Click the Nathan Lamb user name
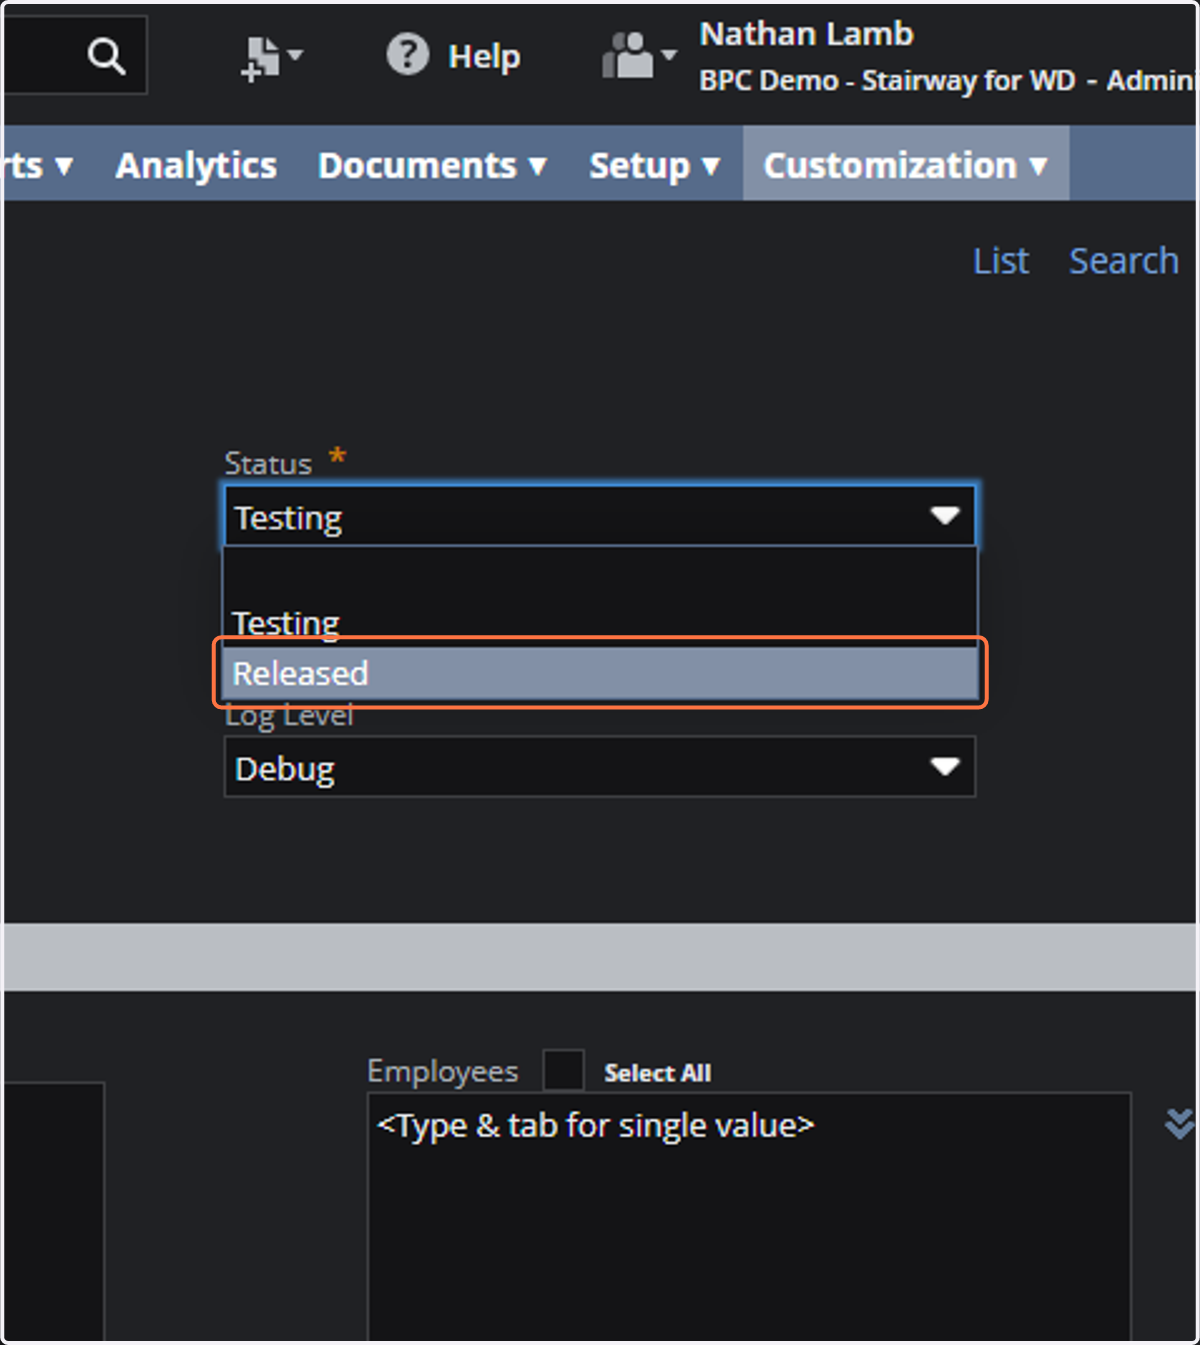This screenshot has width=1200, height=1345. tap(806, 34)
